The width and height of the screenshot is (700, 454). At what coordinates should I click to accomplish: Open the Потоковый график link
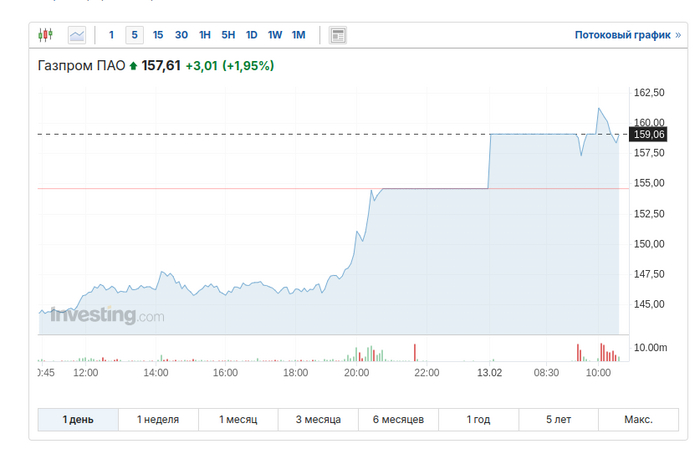pyautogui.click(x=627, y=35)
